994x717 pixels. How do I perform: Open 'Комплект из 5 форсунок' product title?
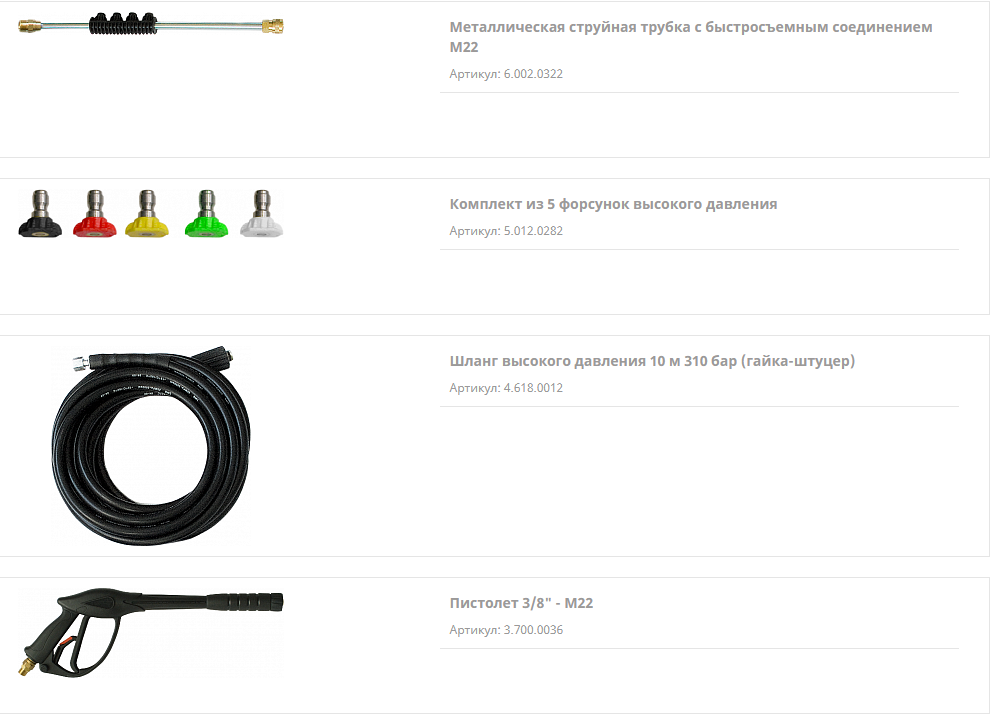(x=613, y=204)
